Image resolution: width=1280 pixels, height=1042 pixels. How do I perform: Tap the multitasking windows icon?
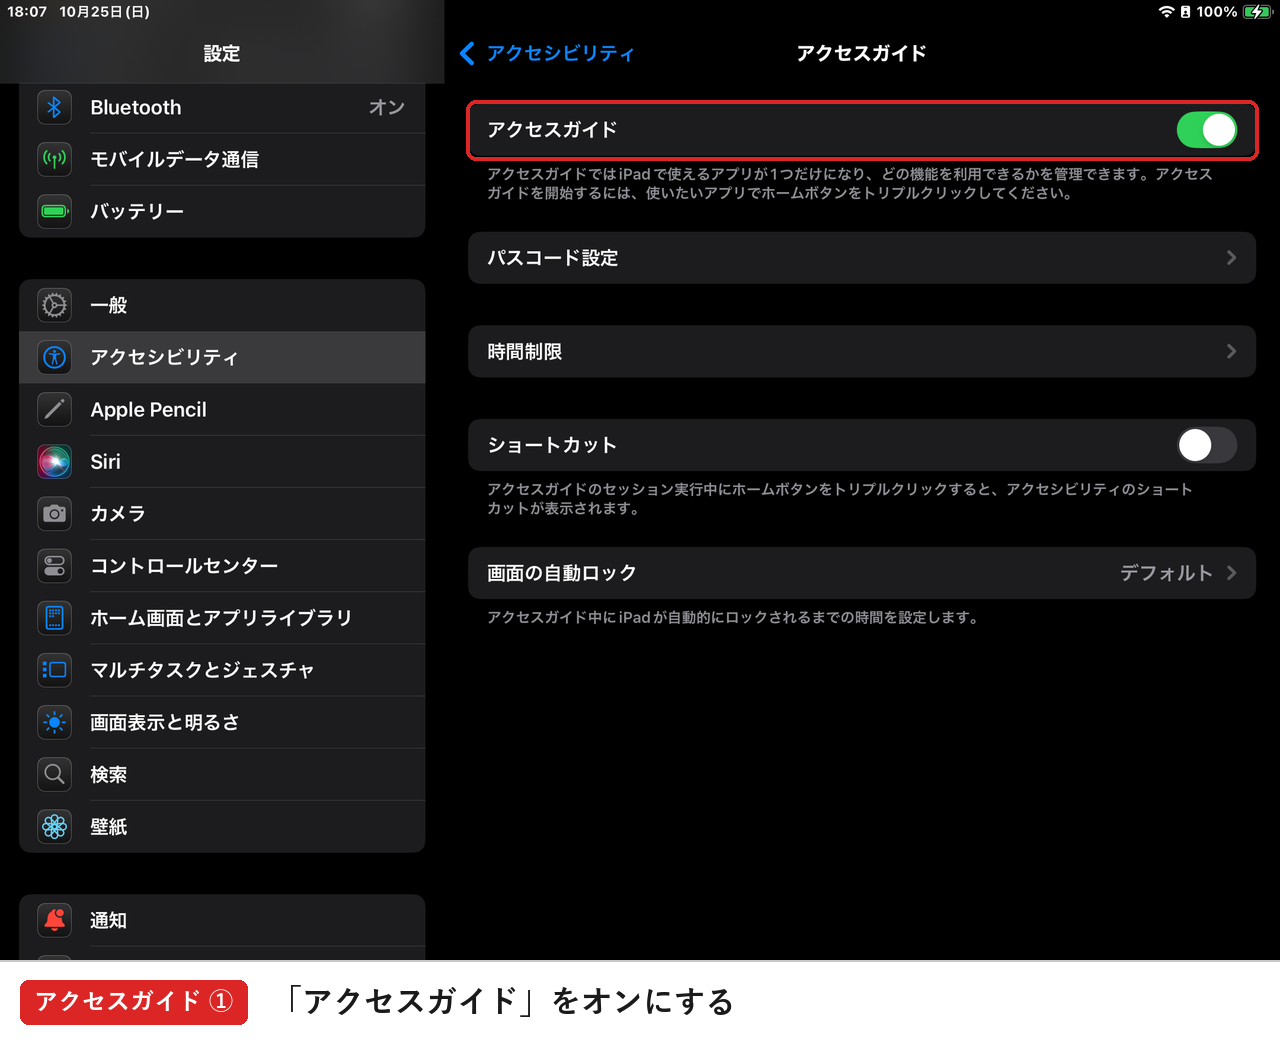(55, 669)
